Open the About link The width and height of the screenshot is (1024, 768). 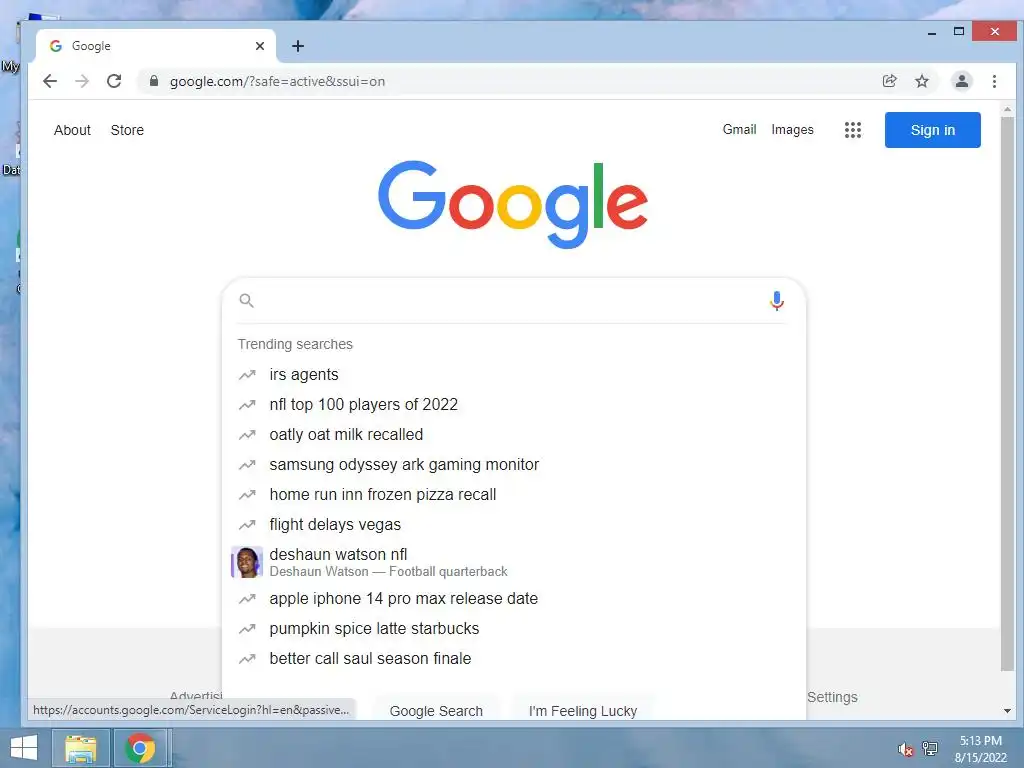pos(72,130)
